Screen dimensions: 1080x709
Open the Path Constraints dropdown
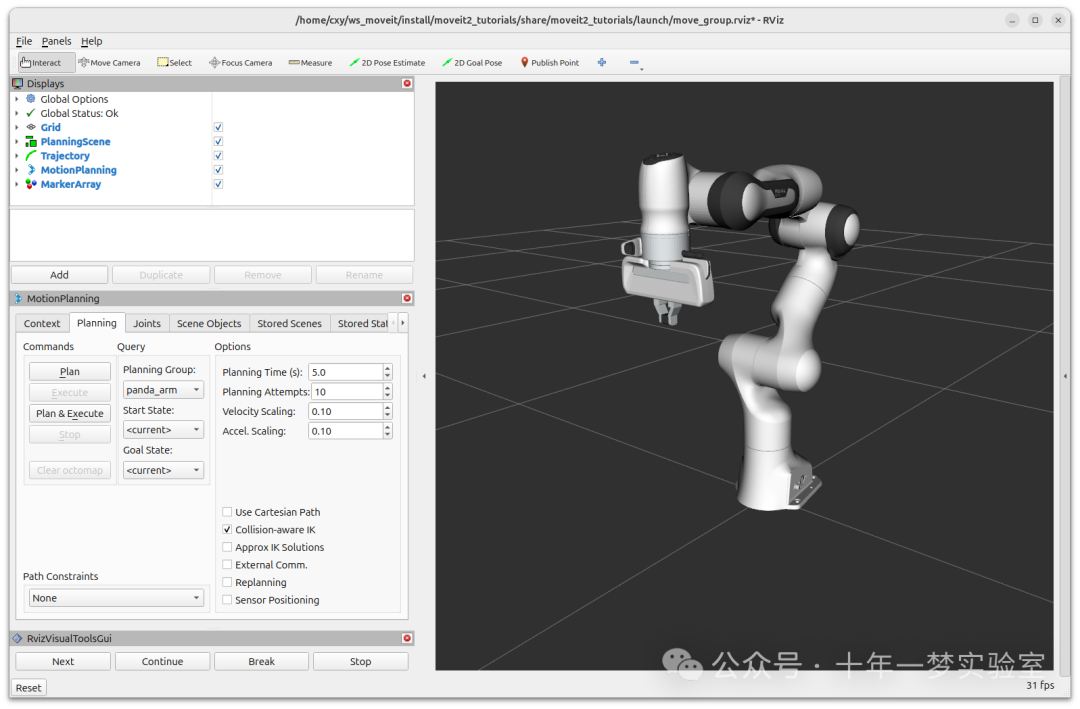[116, 598]
